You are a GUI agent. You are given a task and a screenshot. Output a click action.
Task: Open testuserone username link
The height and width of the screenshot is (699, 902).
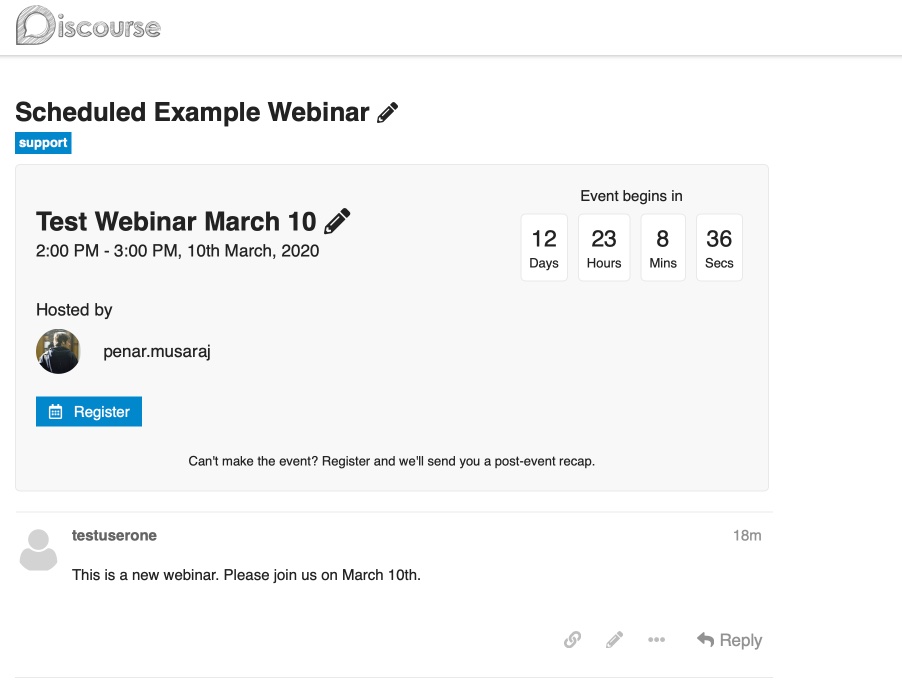[114, 535]
